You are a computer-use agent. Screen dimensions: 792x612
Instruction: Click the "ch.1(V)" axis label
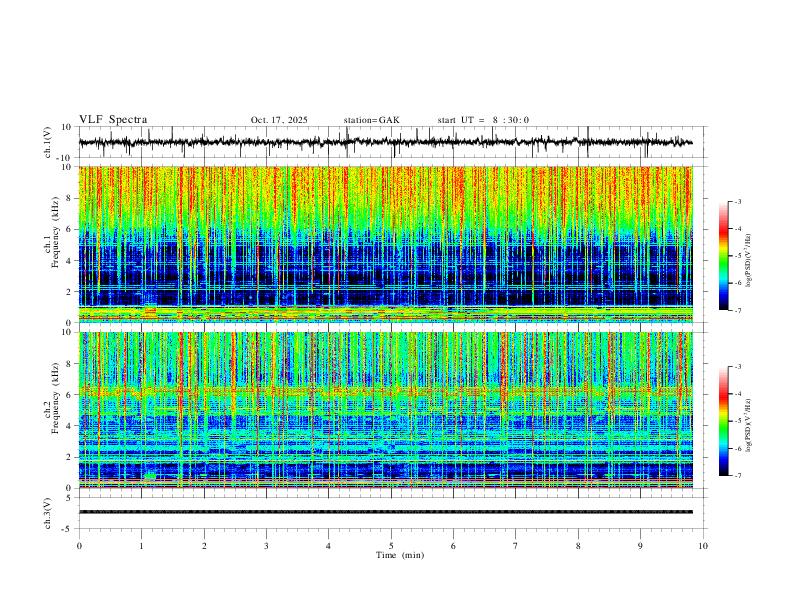coord(48,142)
